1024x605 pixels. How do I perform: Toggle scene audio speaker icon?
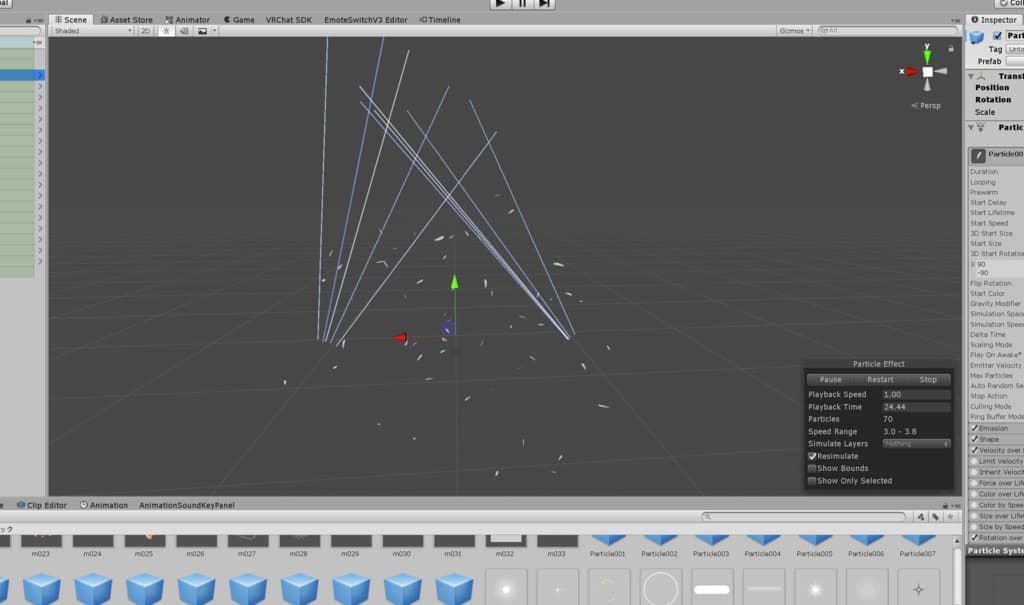184,31
